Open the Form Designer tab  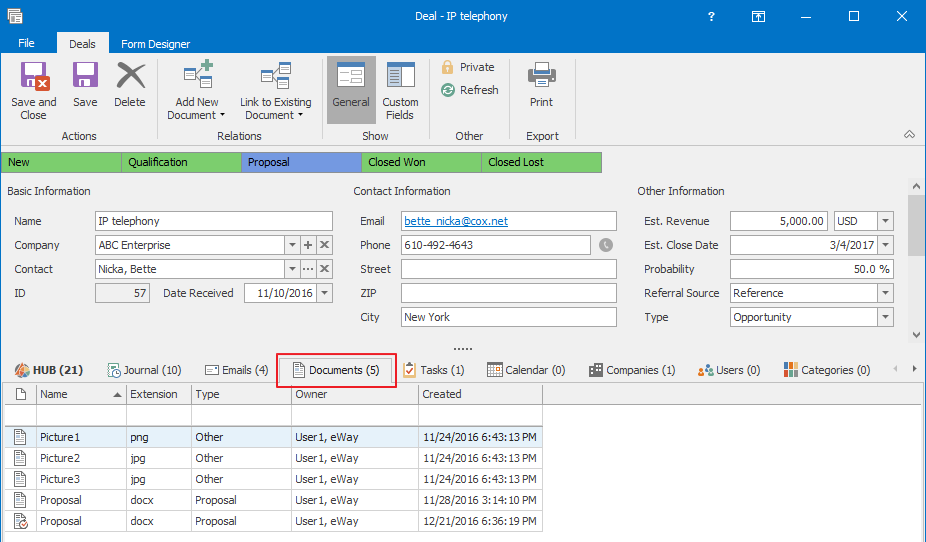pos(155,44)
